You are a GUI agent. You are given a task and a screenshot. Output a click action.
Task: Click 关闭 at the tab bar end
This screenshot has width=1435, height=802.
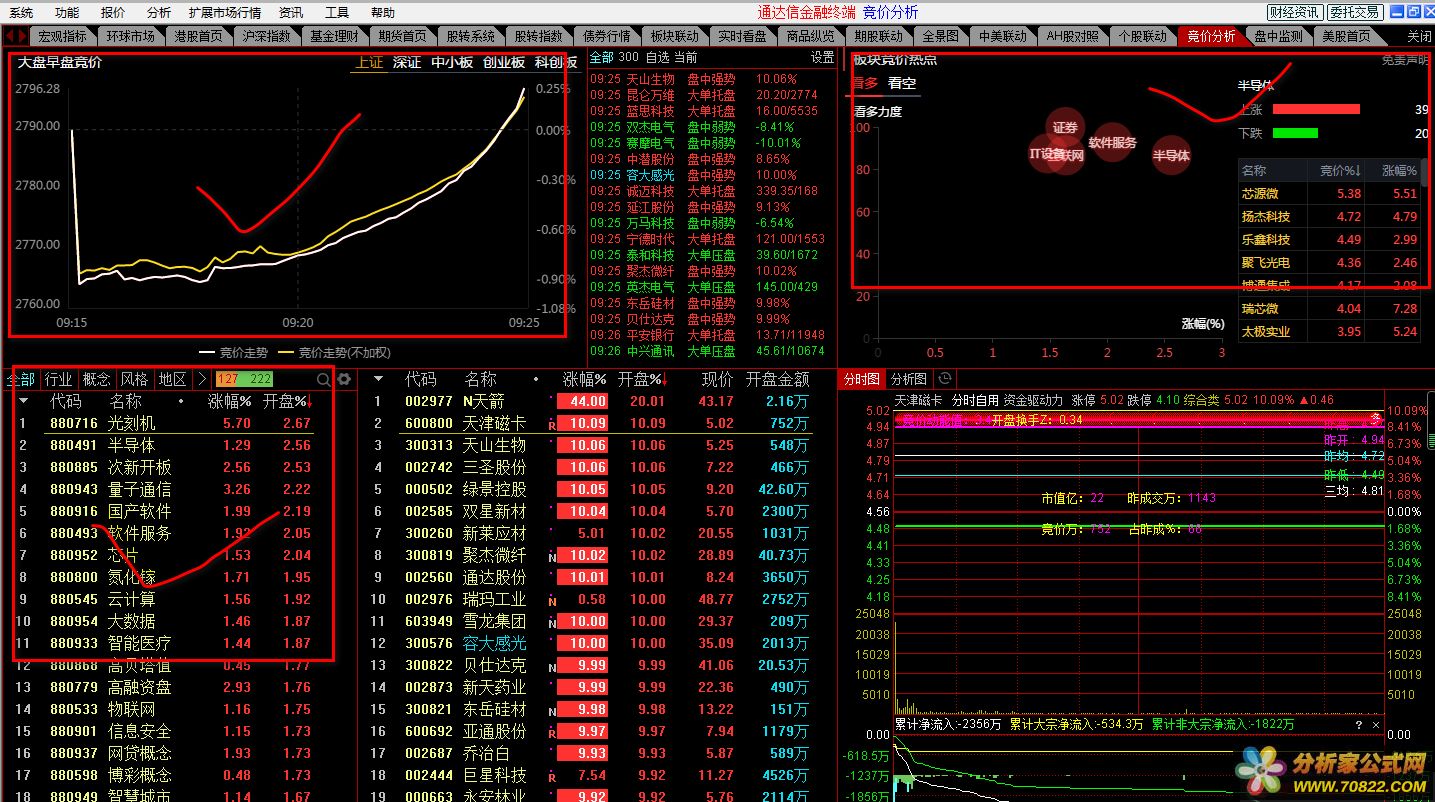tap(1418, 36)
